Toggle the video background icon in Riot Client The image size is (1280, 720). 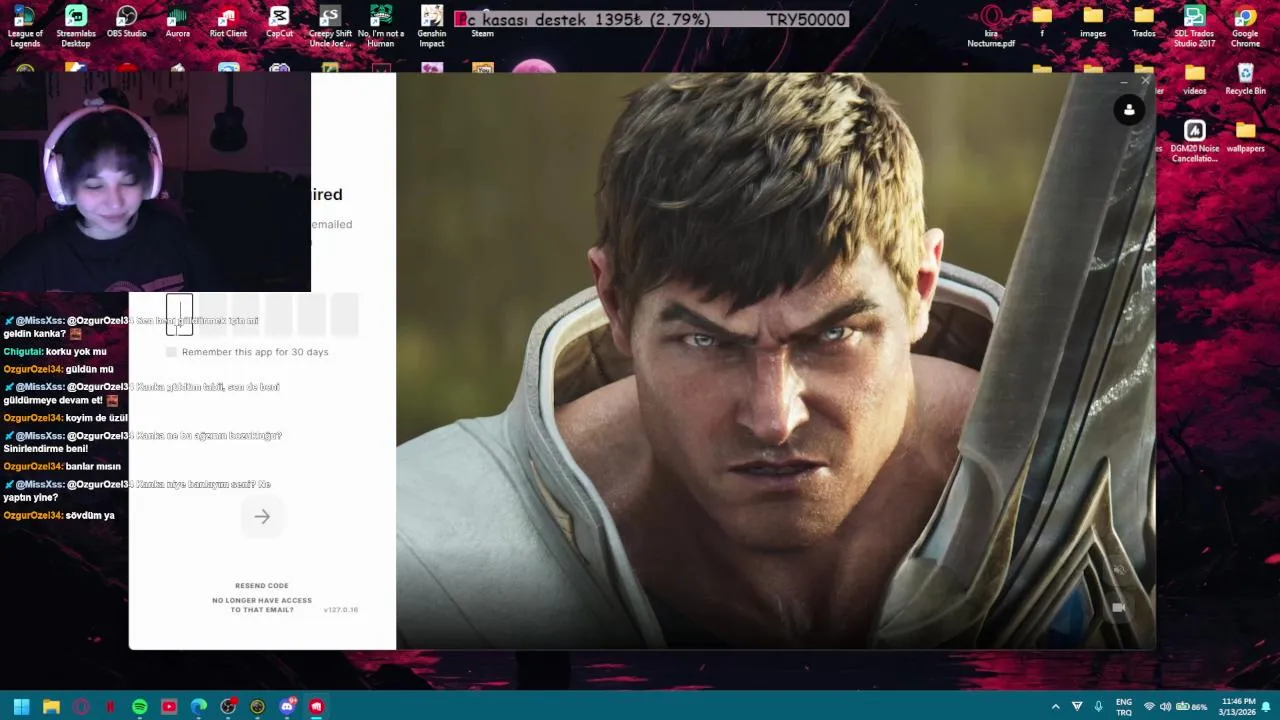1119,607
